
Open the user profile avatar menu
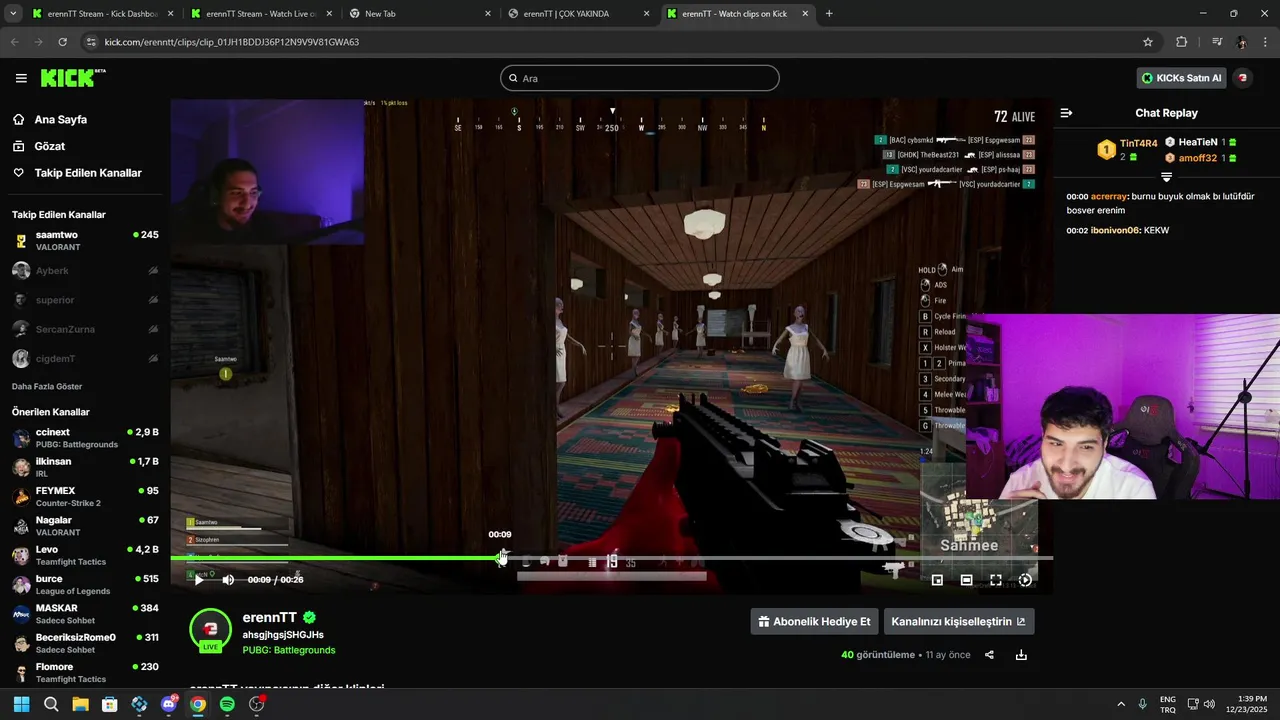(x=1243, y=78)
